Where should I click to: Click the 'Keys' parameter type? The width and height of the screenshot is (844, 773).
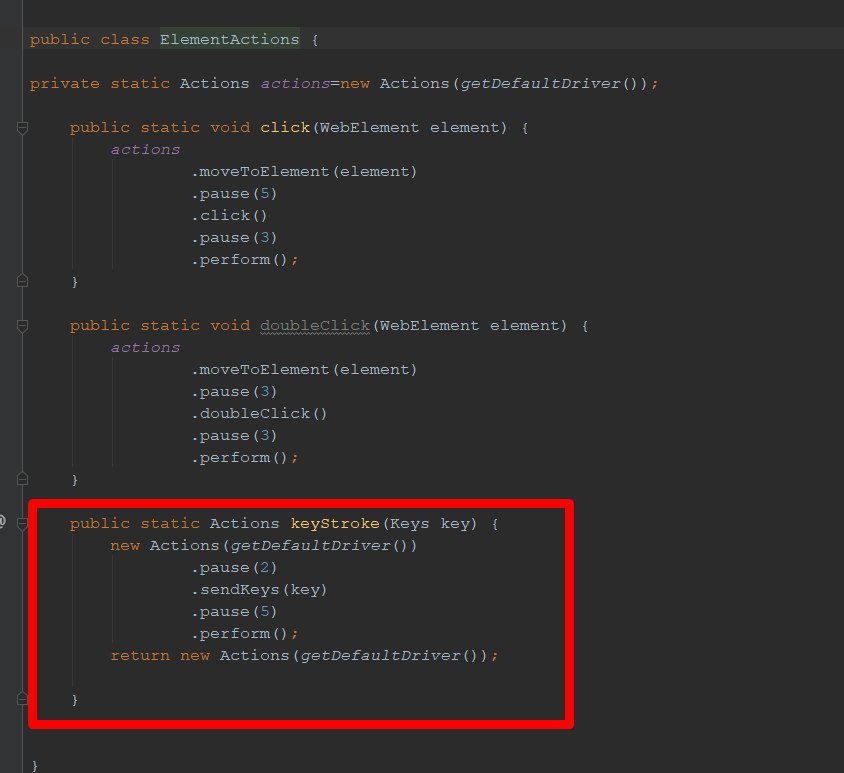[x=410, y=523]
